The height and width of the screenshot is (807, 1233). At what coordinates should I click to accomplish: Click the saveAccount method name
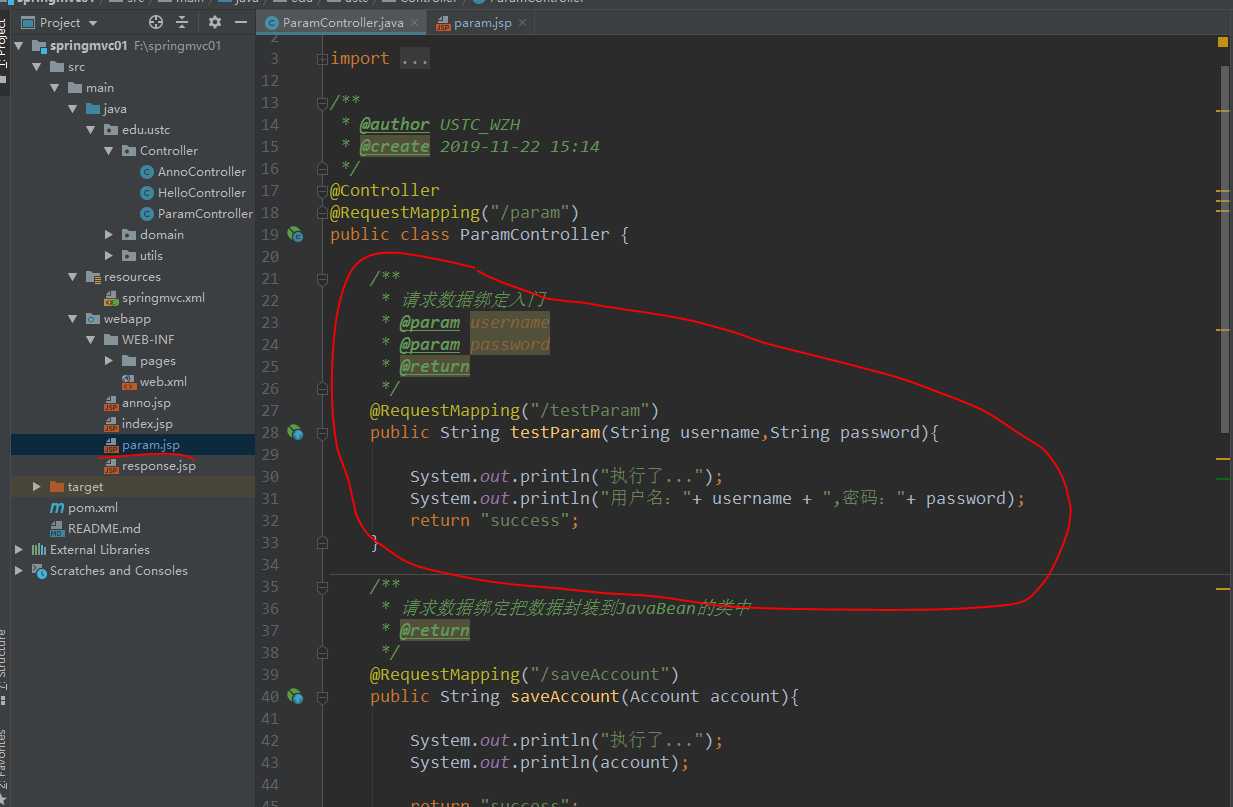(x=565, y=696)
